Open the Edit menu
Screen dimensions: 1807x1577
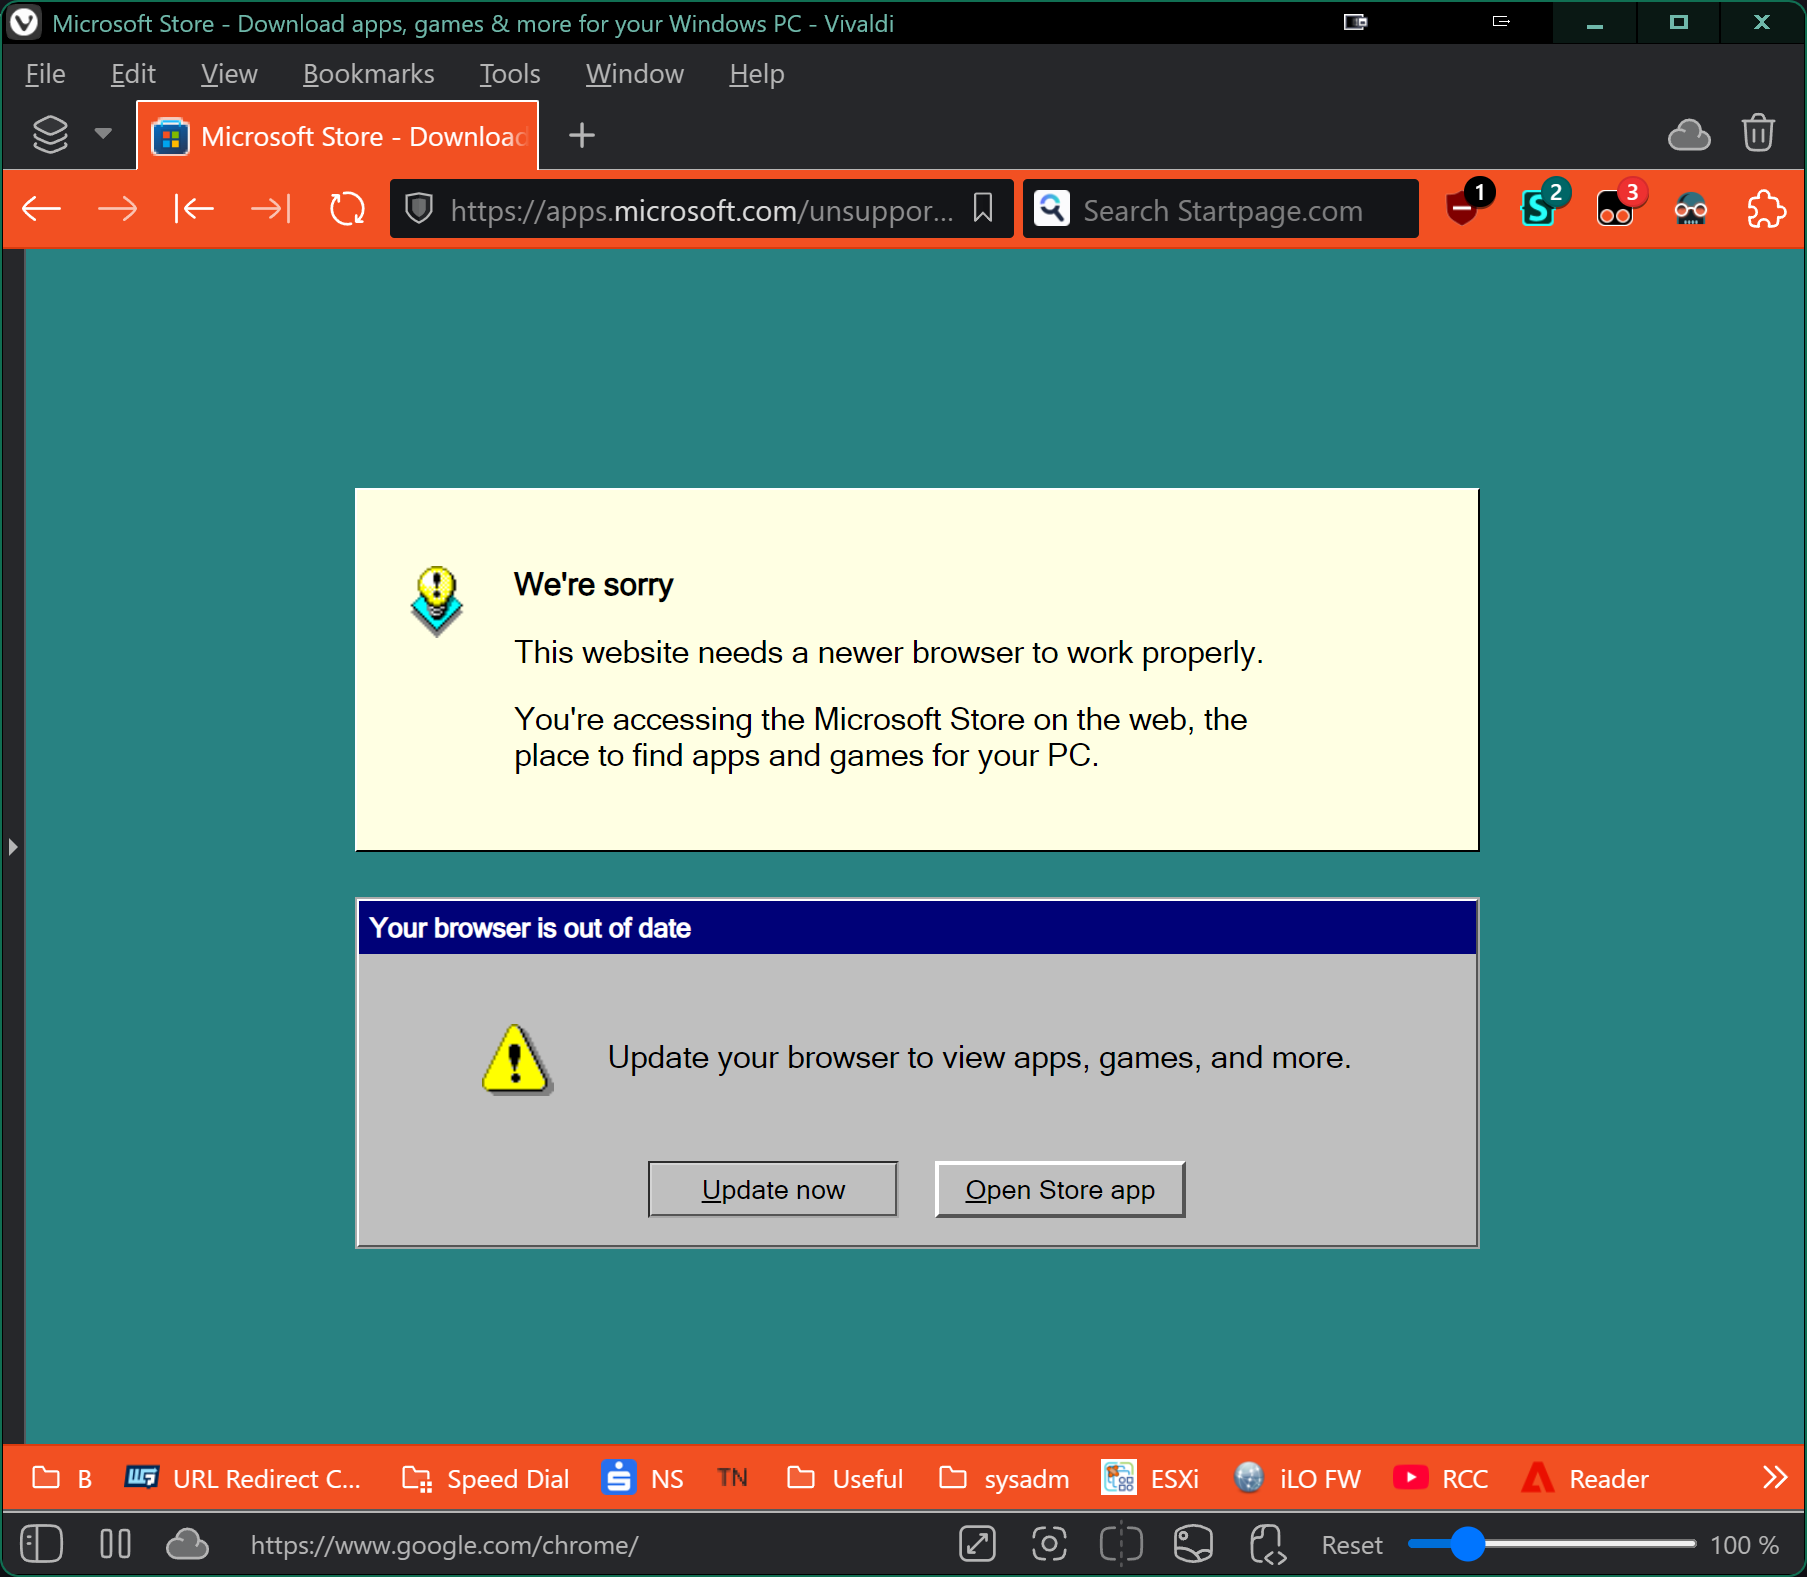[133, 74]
